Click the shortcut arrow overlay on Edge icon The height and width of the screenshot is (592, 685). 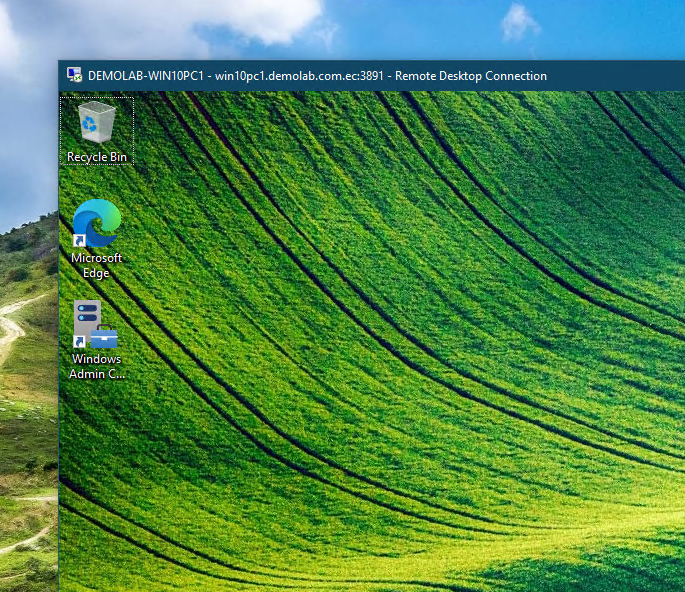(x=79, y=240)
